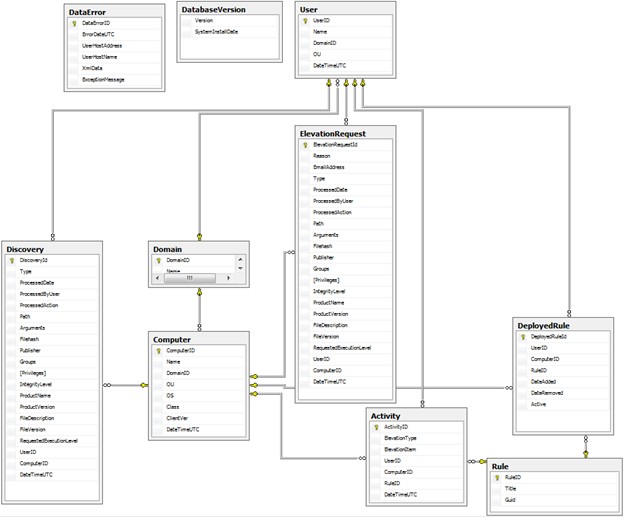Click the key icon beside DiscoveryId
The image size is (624, 517).
[x=12, y=260]
